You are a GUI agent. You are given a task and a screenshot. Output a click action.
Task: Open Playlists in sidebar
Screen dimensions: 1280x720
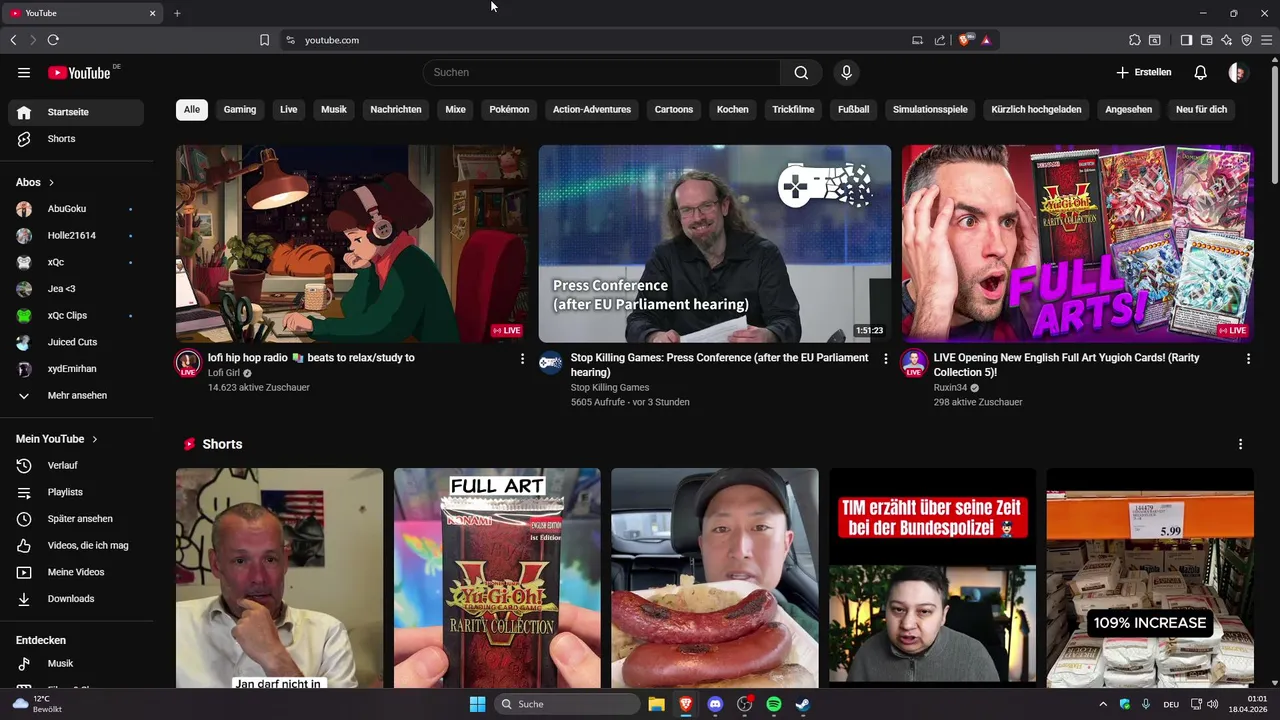pyautogui.click(x=76, y=492)
